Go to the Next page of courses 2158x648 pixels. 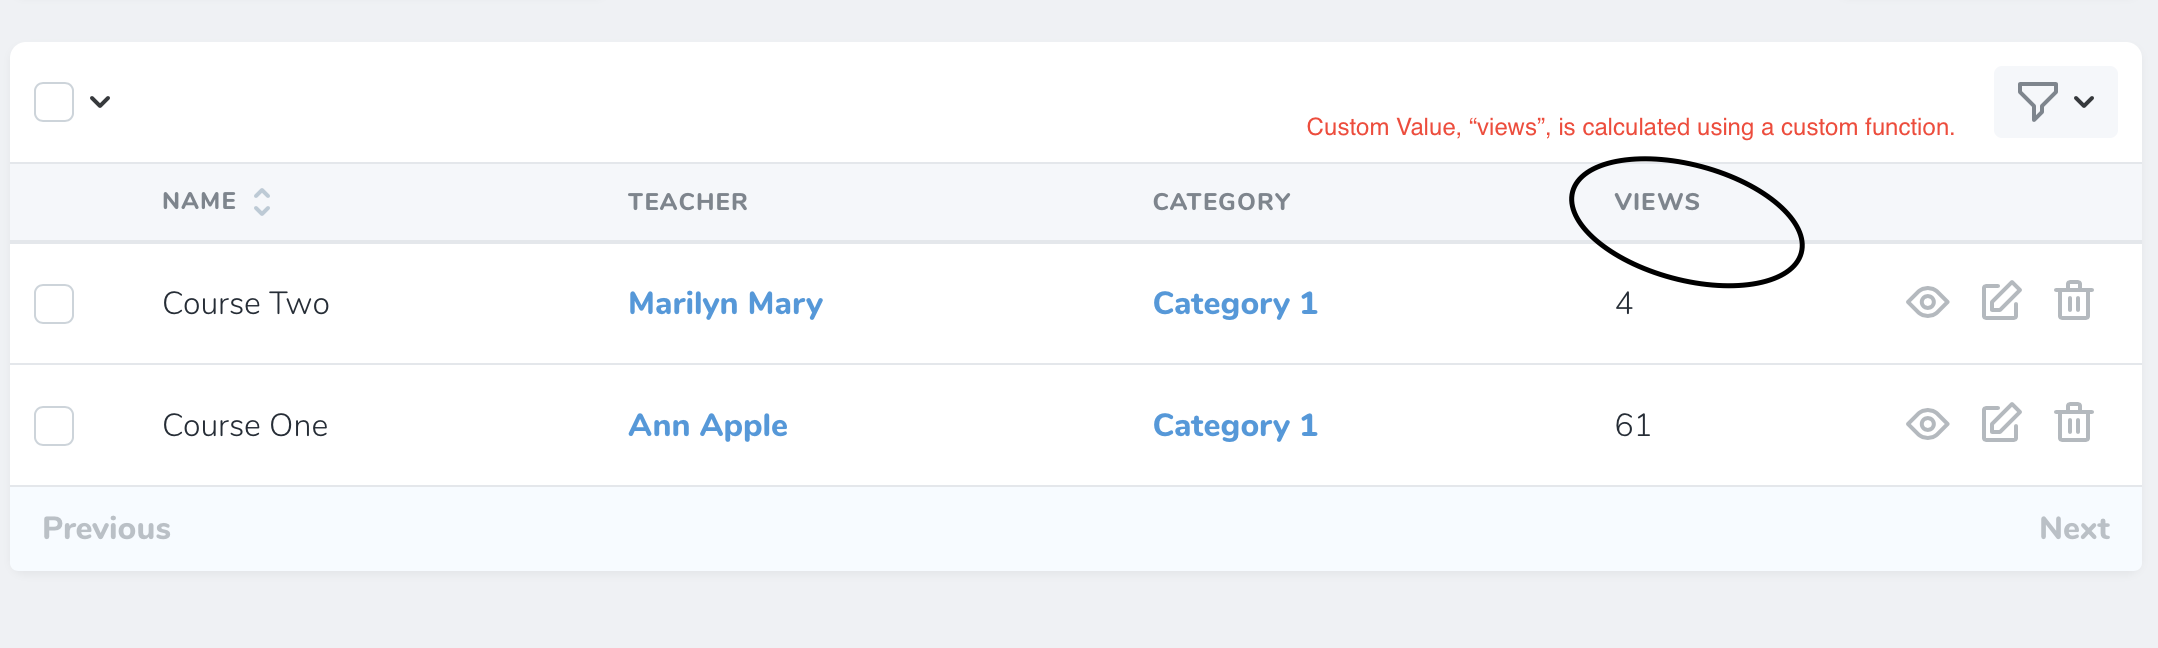tap(2075, 528)
